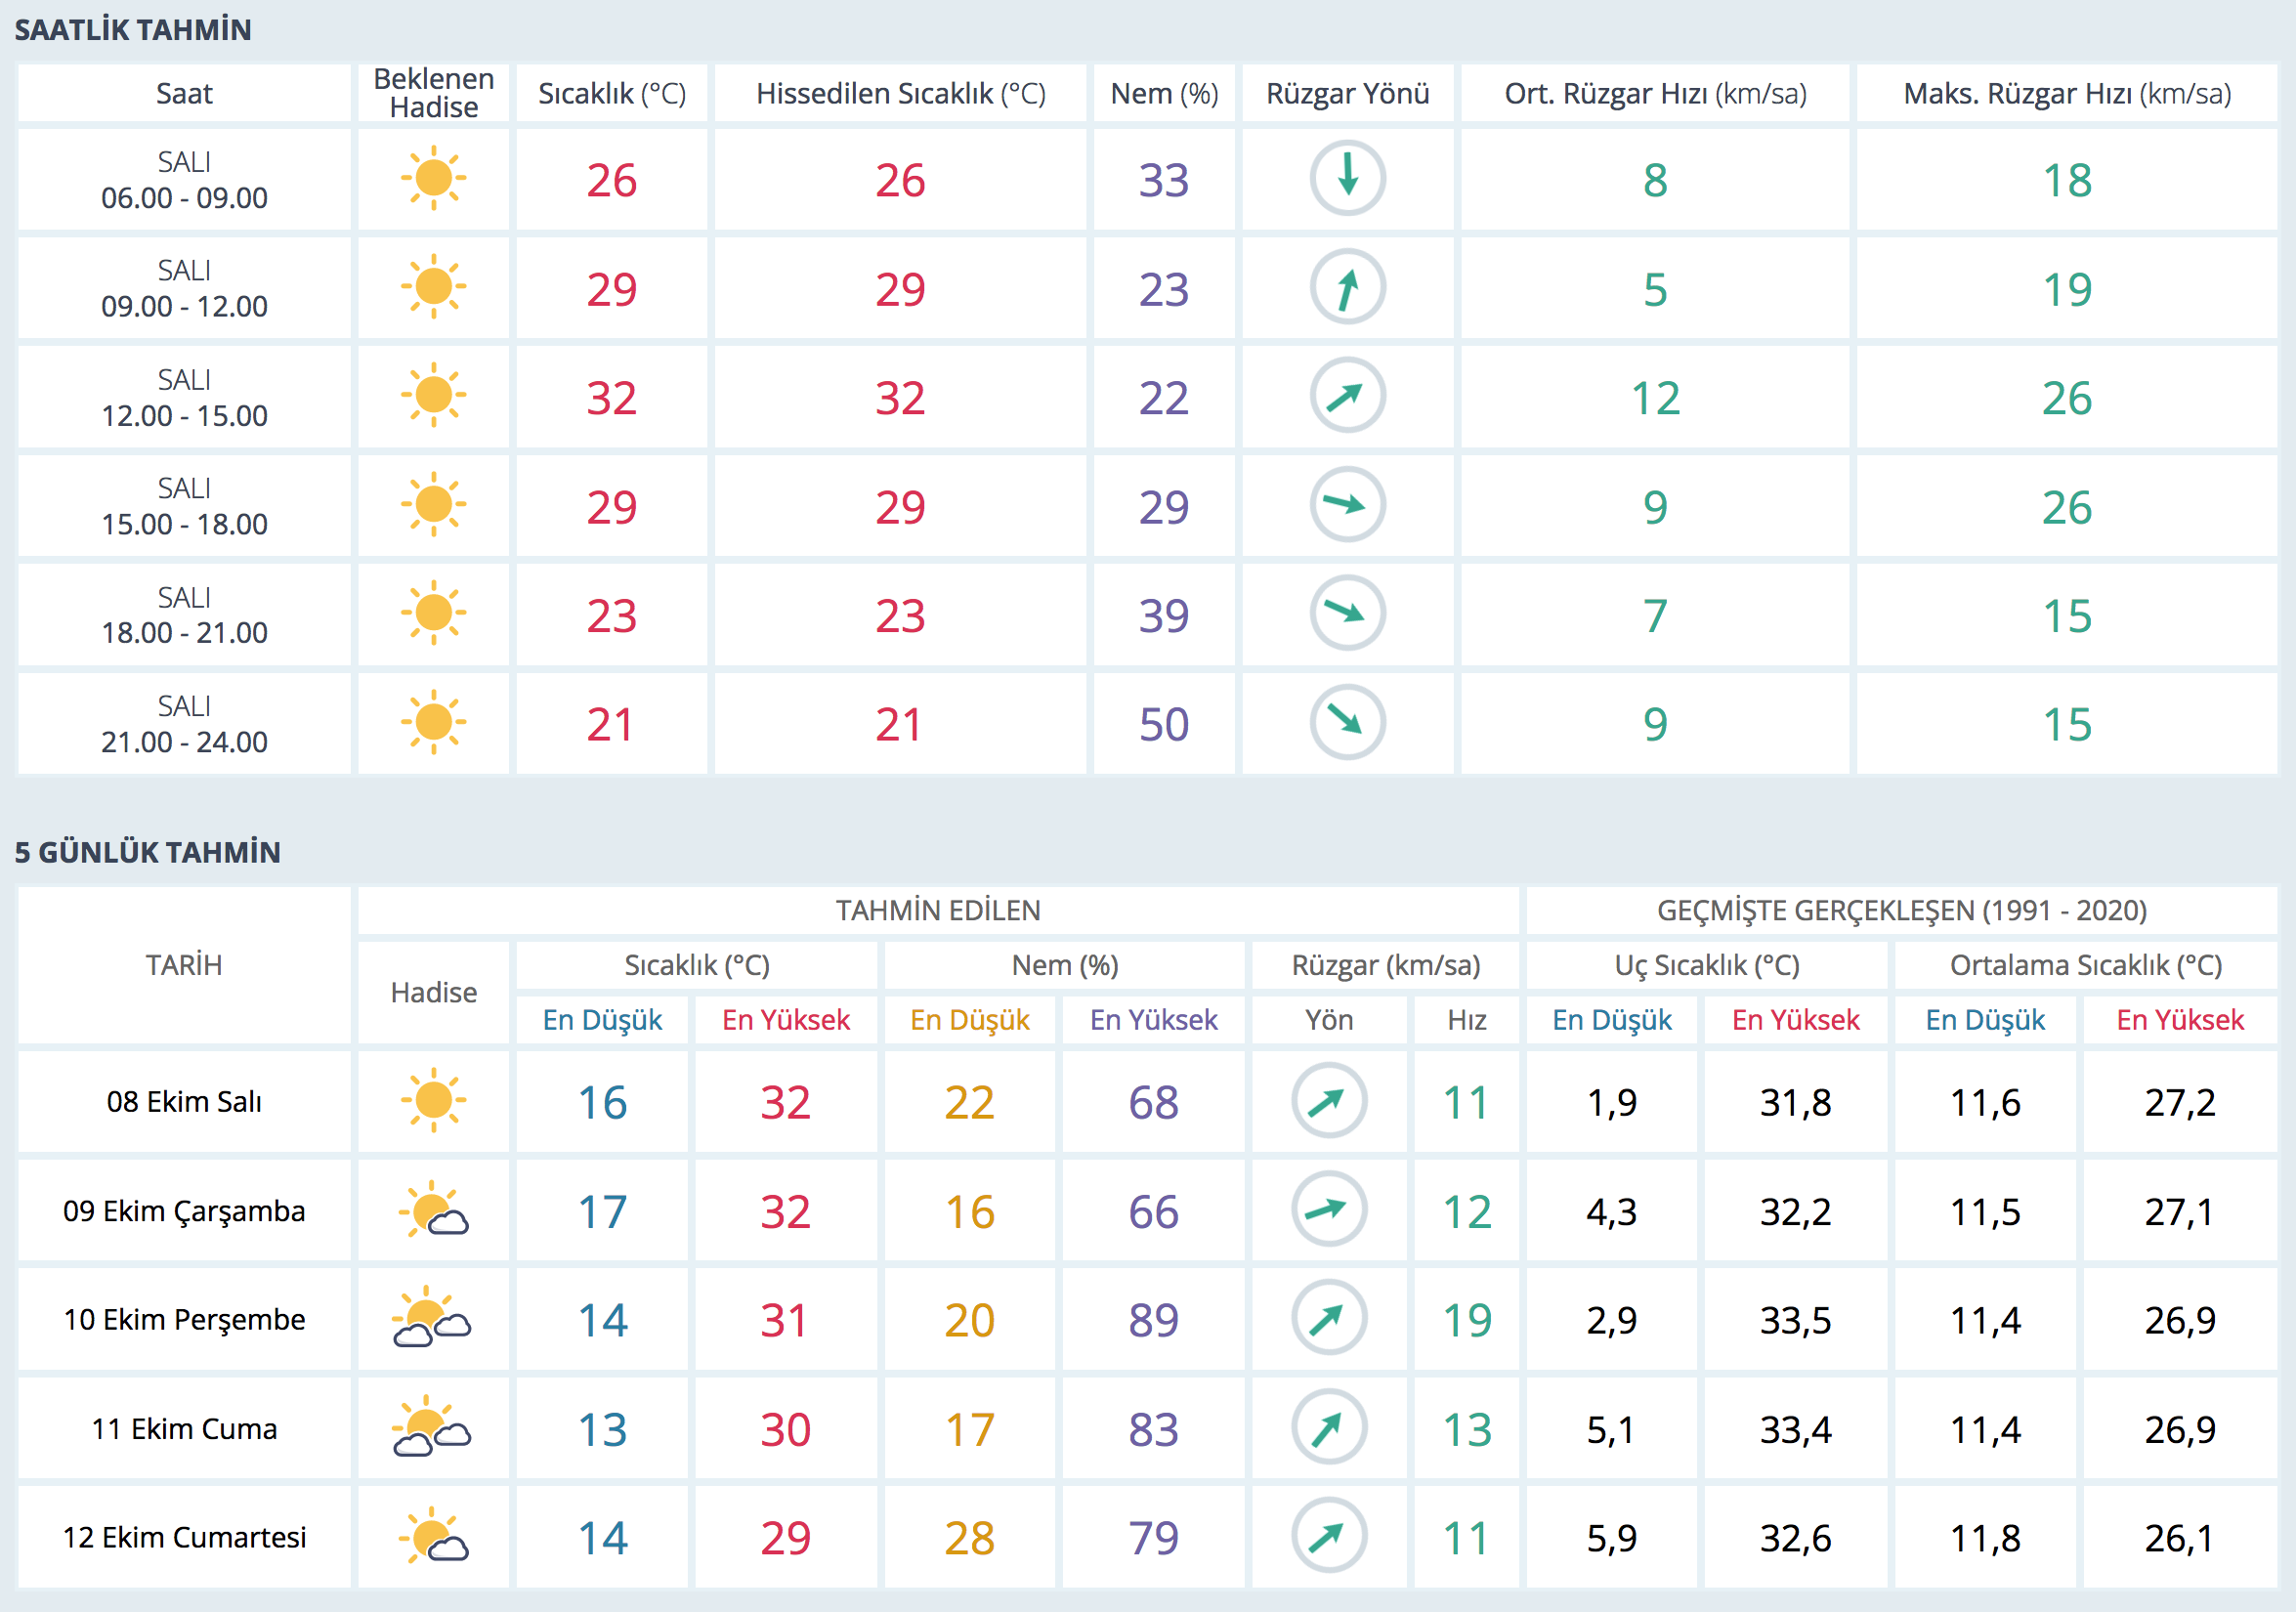This screenshot has width=2296, height=1612.
Task: Click the GEÇMİŞTE GERÇEKLEŞEN (1991 - 2020) header
Action: point(1901,910)
